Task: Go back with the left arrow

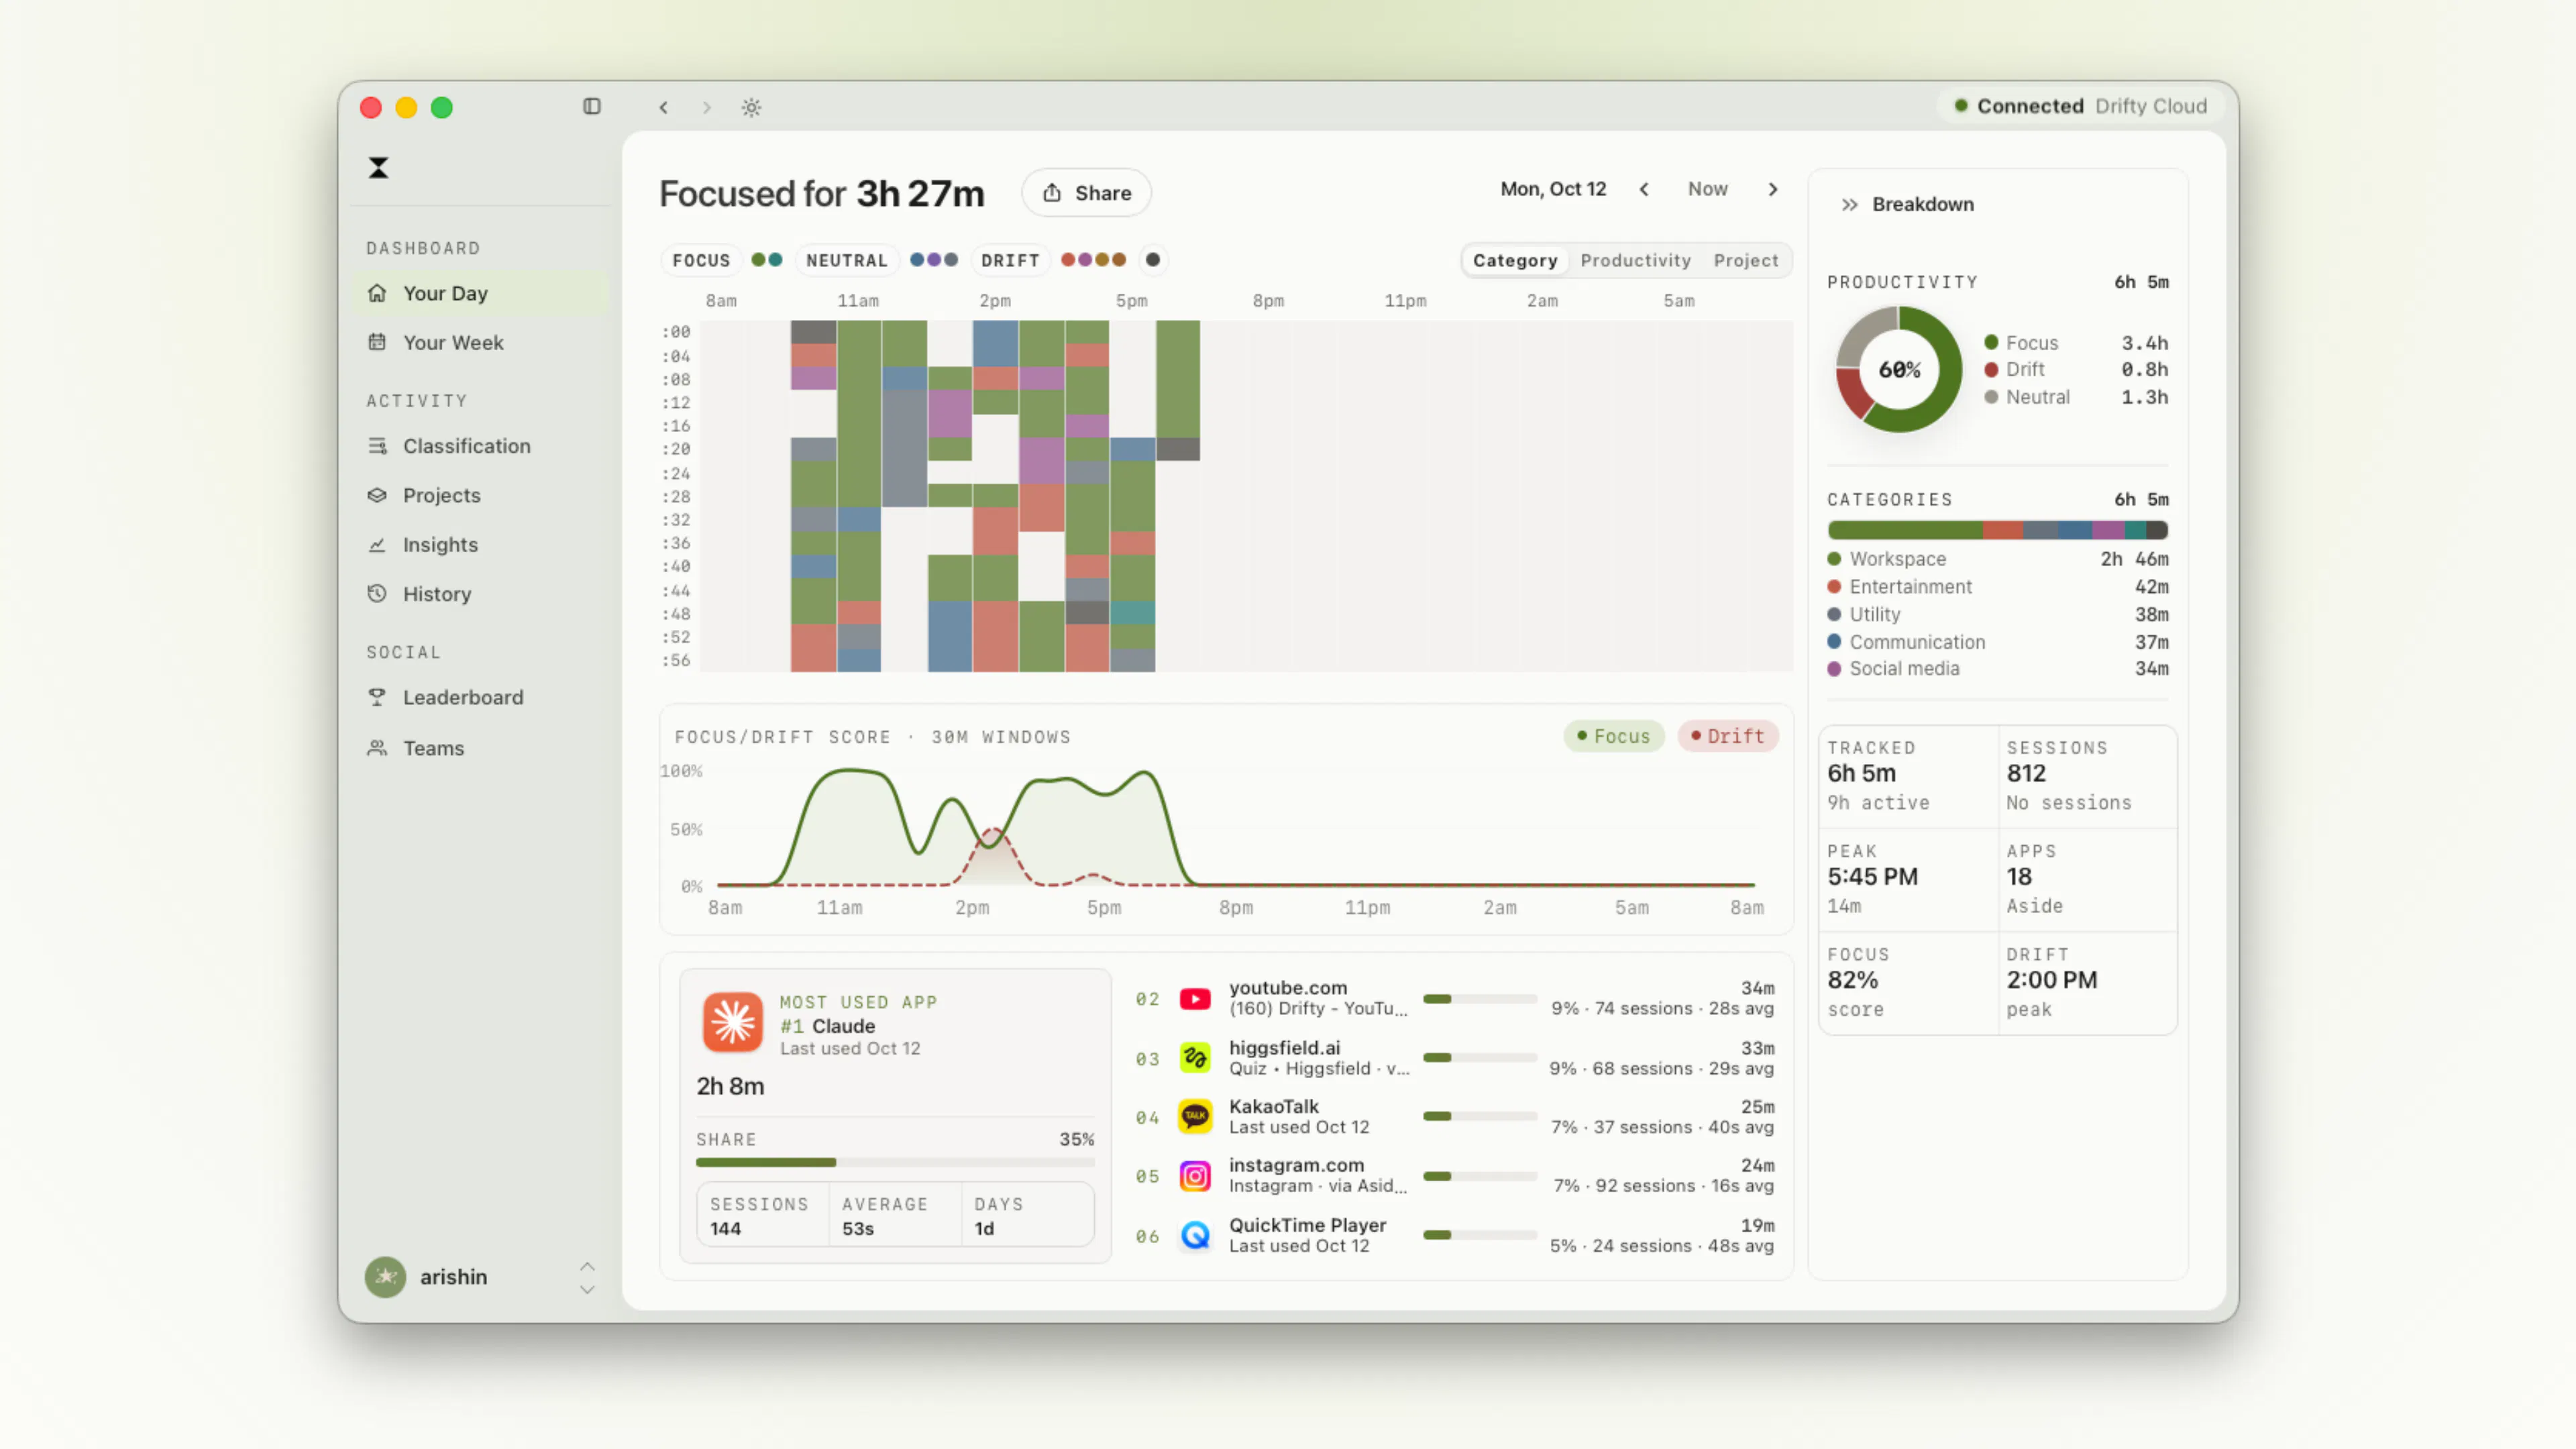Action: tap(663, 107)
